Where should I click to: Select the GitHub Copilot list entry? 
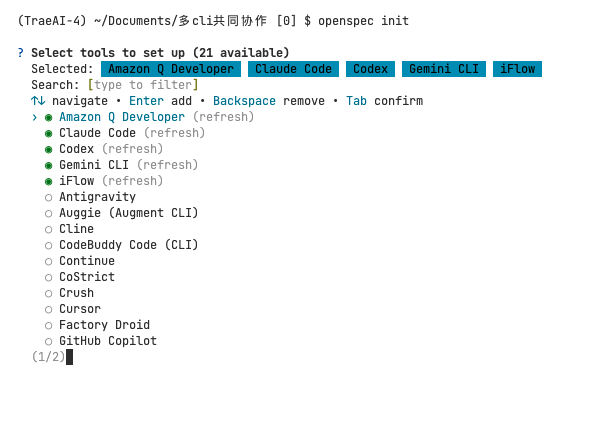click(x=107, y=341)
